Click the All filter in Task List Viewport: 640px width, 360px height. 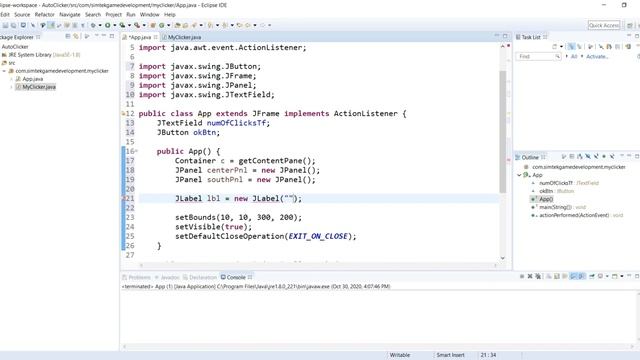tap(574, 56)
